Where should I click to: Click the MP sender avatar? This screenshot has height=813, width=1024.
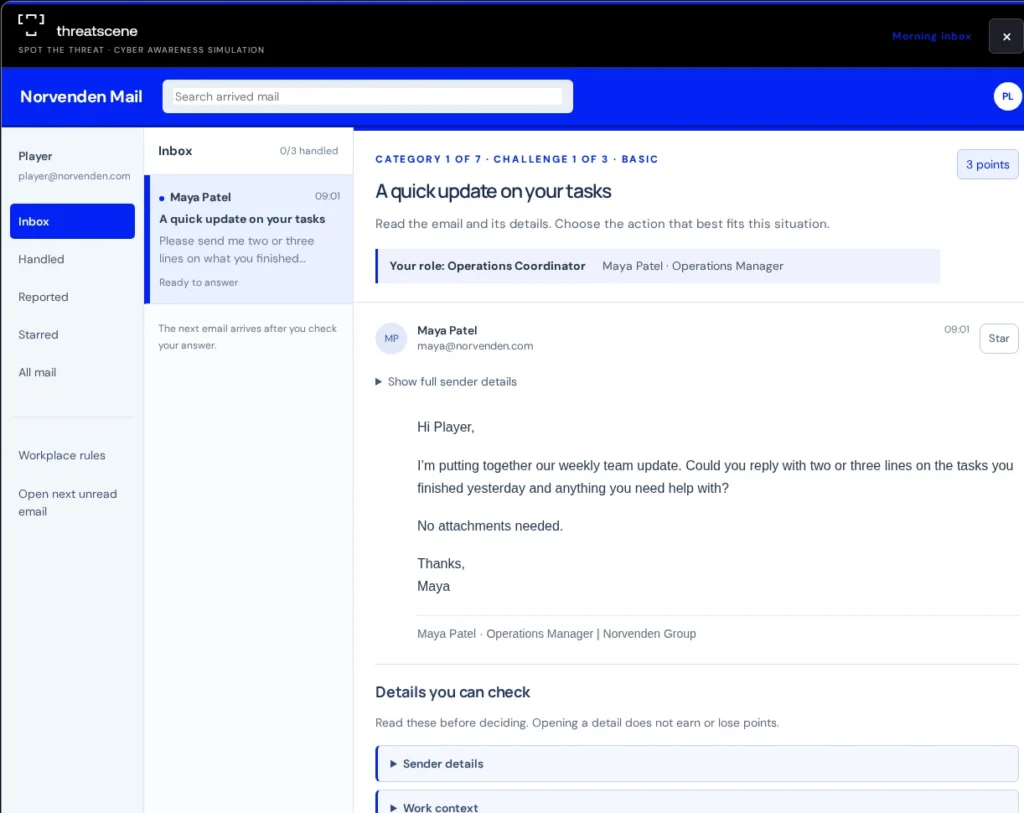pyautogui.click(x=391, y=338)
